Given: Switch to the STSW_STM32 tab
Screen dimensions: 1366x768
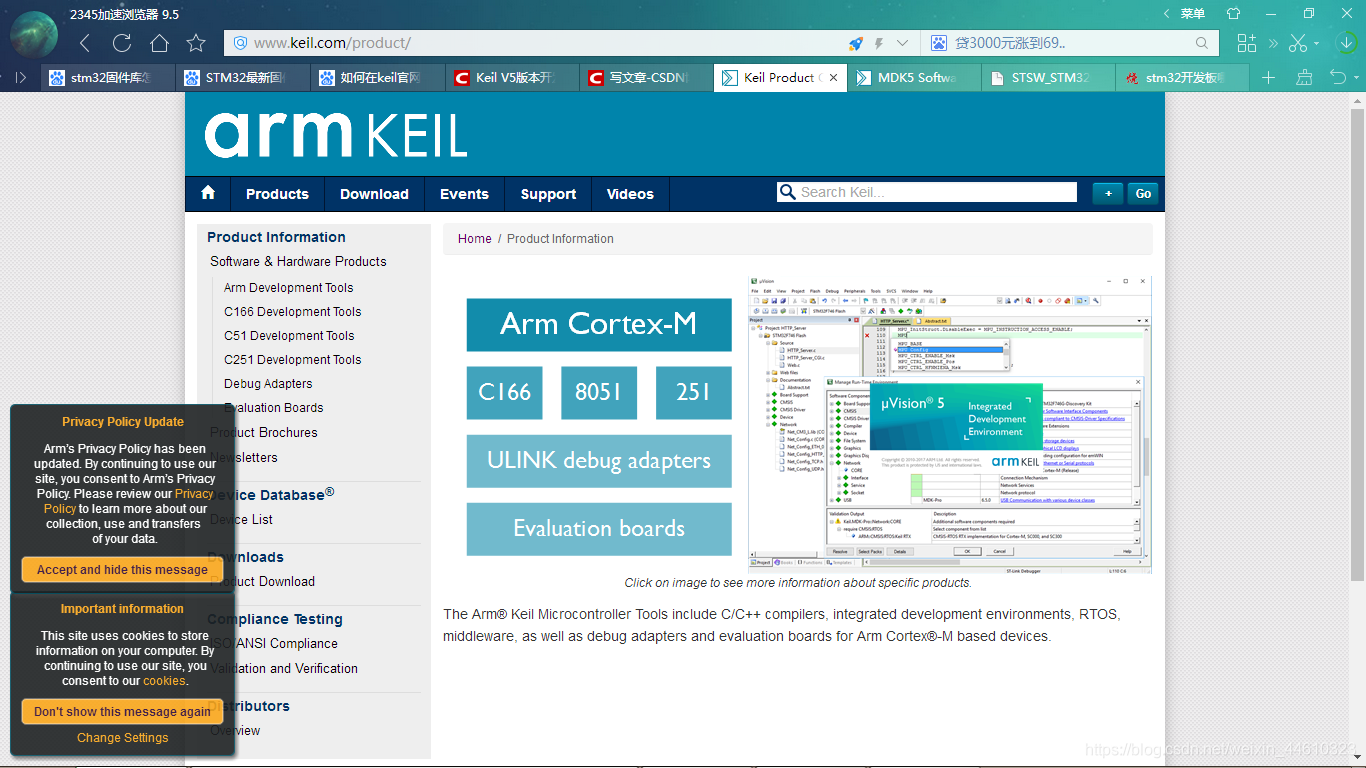Looking at the screenshot, I should [x=1048, y=78].
